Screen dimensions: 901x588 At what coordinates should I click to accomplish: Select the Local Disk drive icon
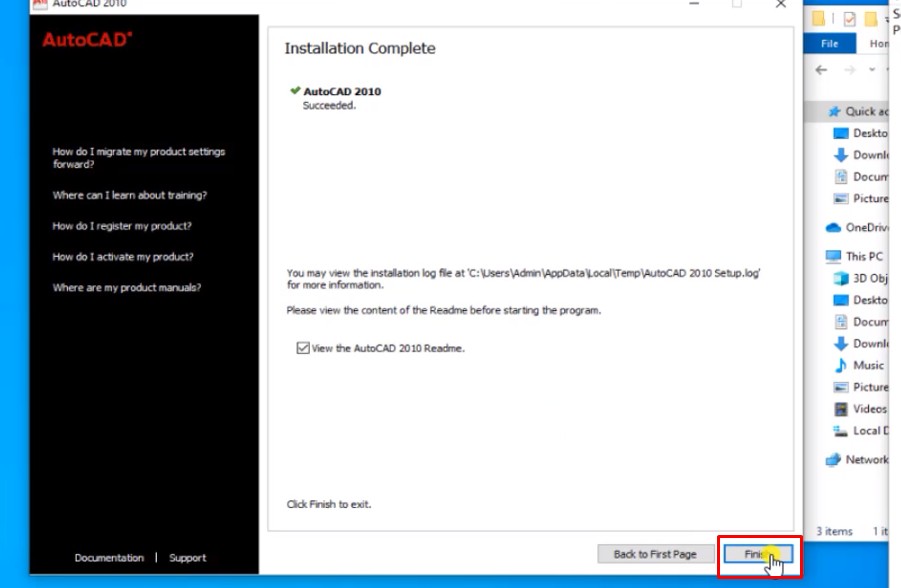[841, 430]
